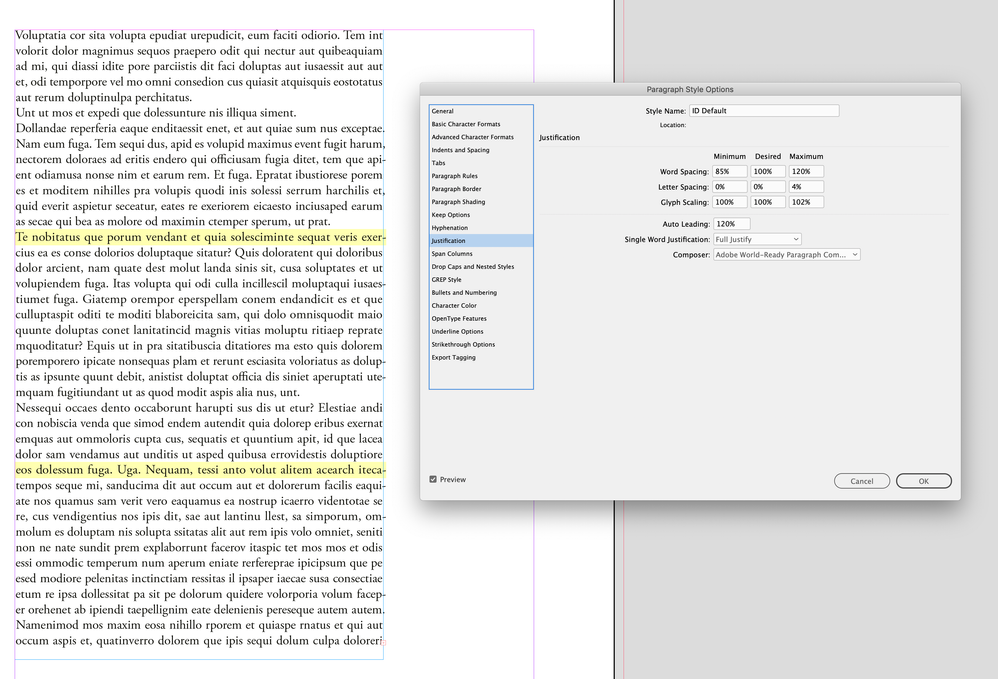This screenshot has width=998, height=679.
Task: Open the Hyphenation settings panel
Action: [x=452, y=227]
